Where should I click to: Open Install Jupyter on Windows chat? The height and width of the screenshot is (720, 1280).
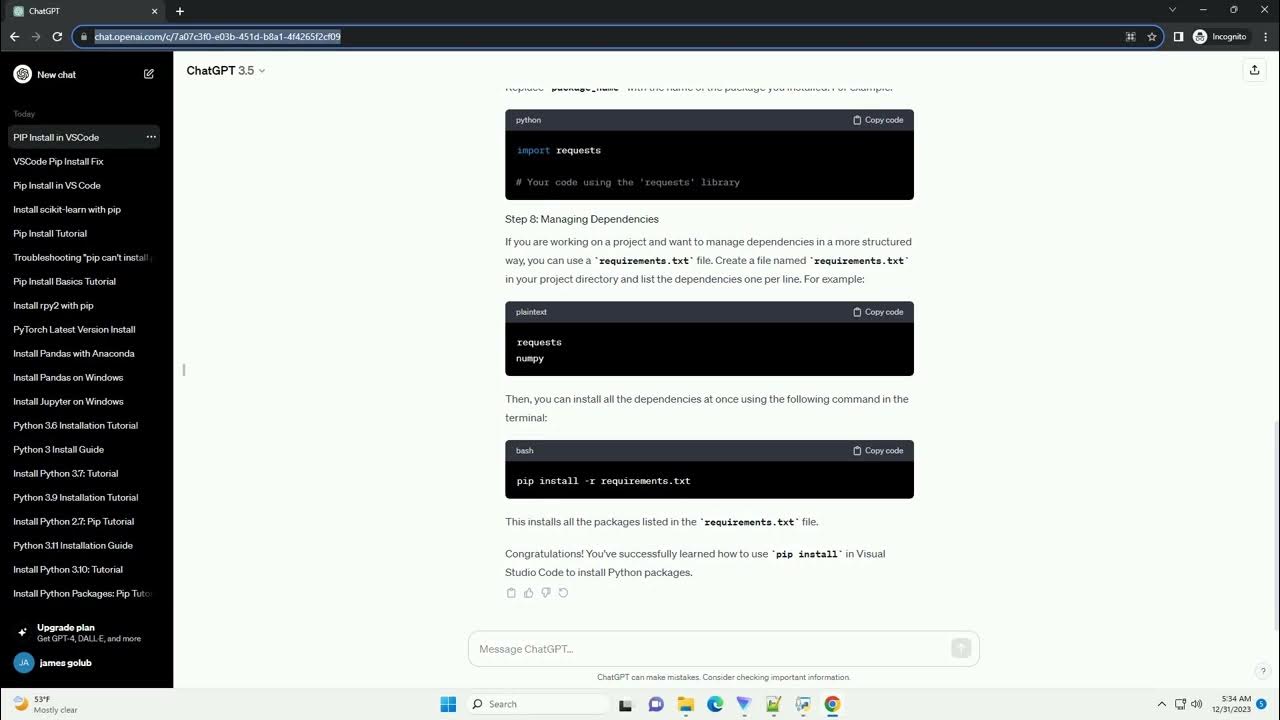[84, 401]
